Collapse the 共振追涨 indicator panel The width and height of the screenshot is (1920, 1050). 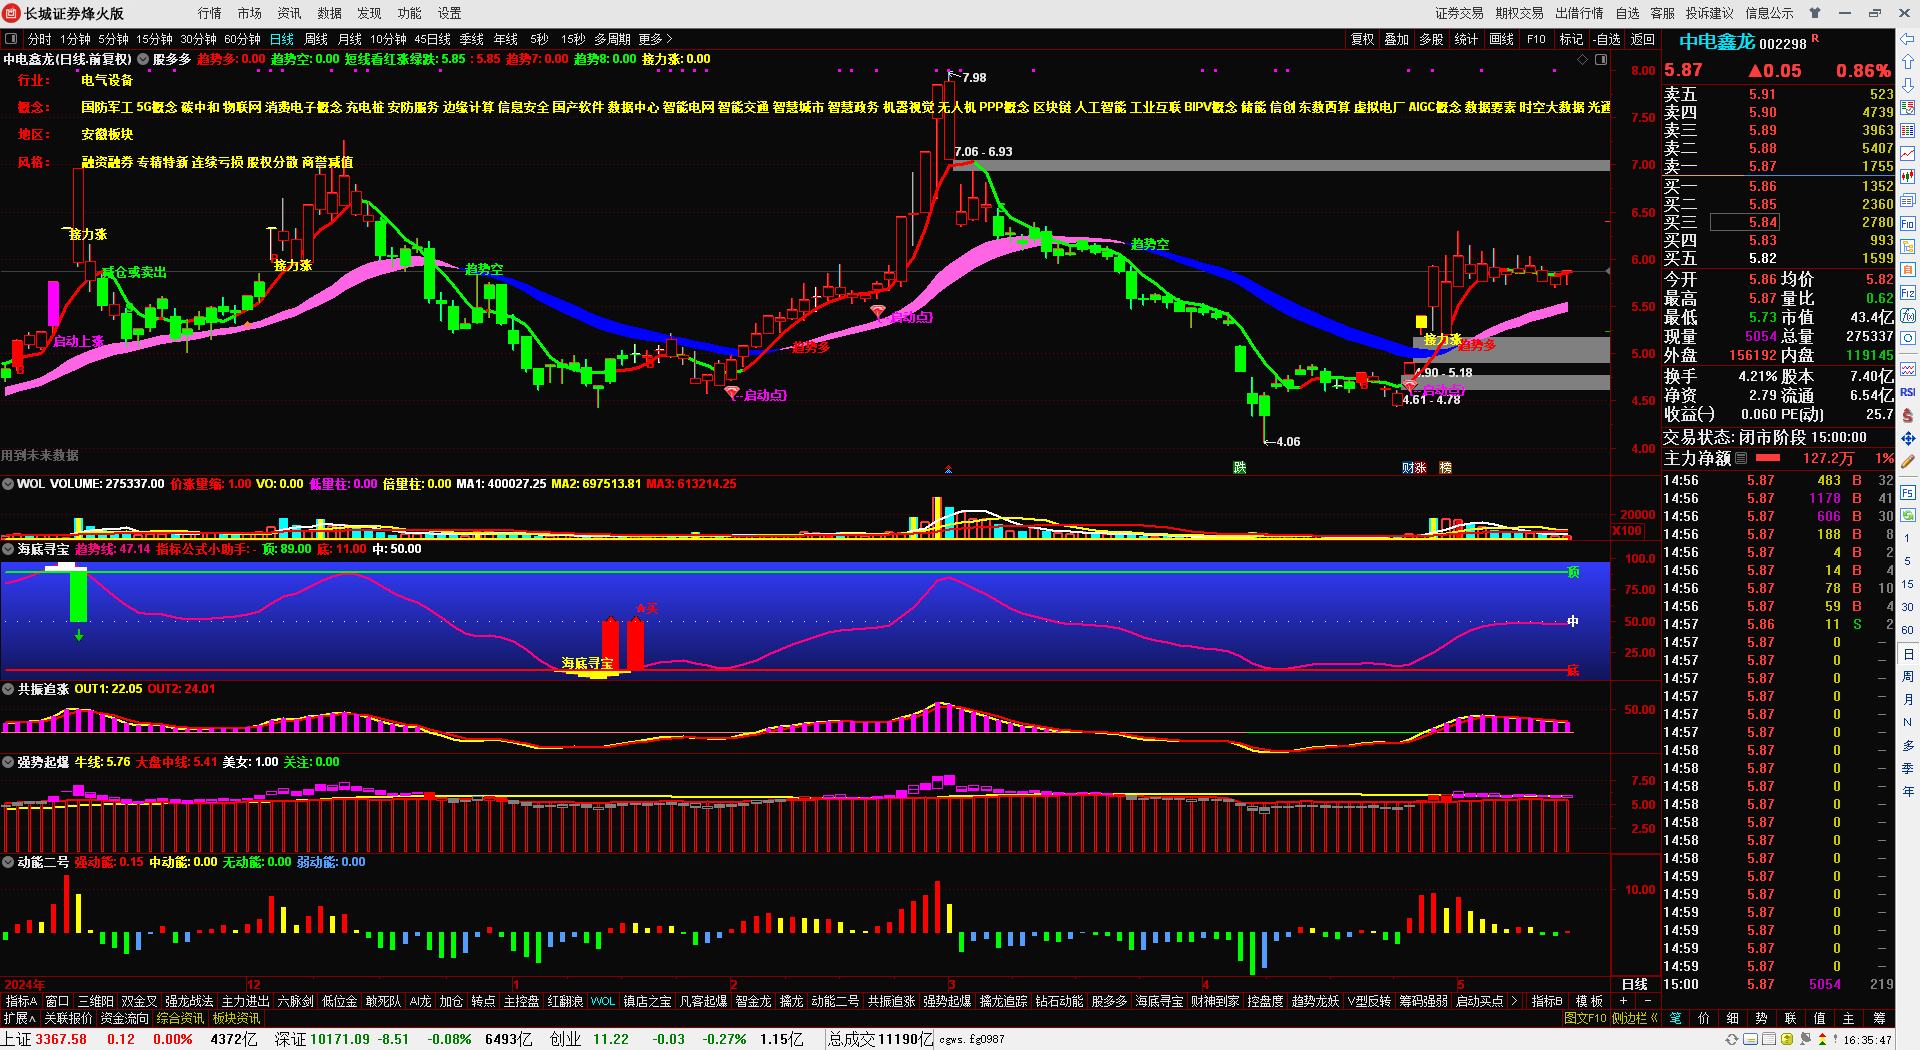tap(8, 689)
